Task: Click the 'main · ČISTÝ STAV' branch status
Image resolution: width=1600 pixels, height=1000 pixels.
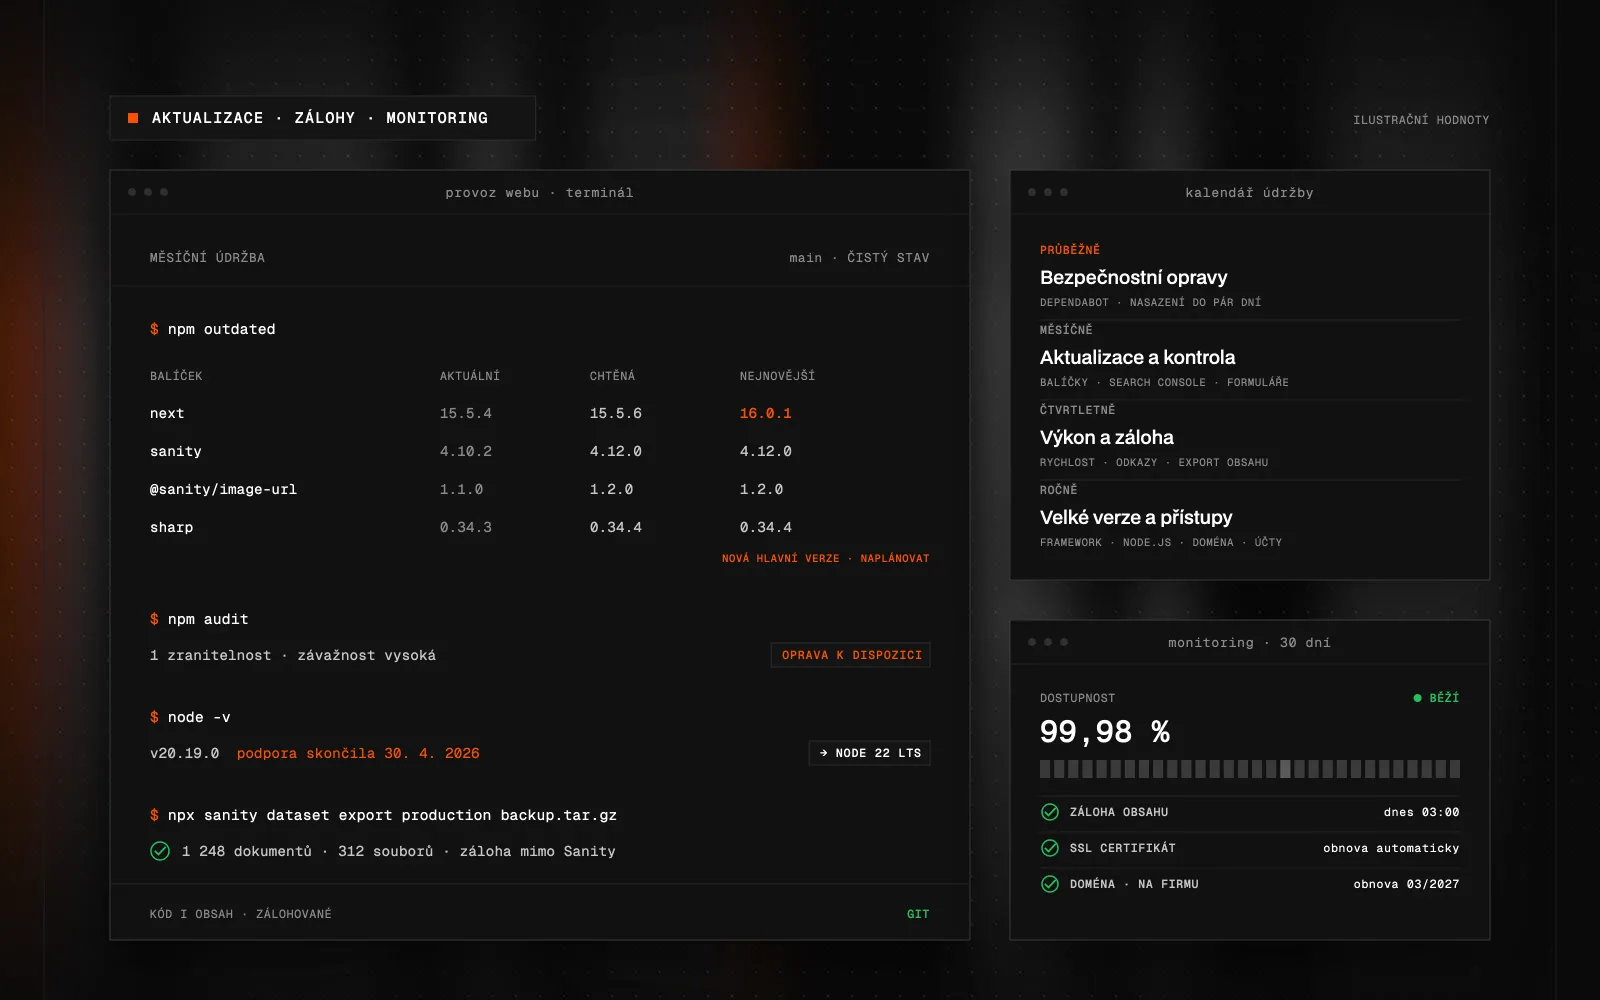Action: click(x=859, y=258)
